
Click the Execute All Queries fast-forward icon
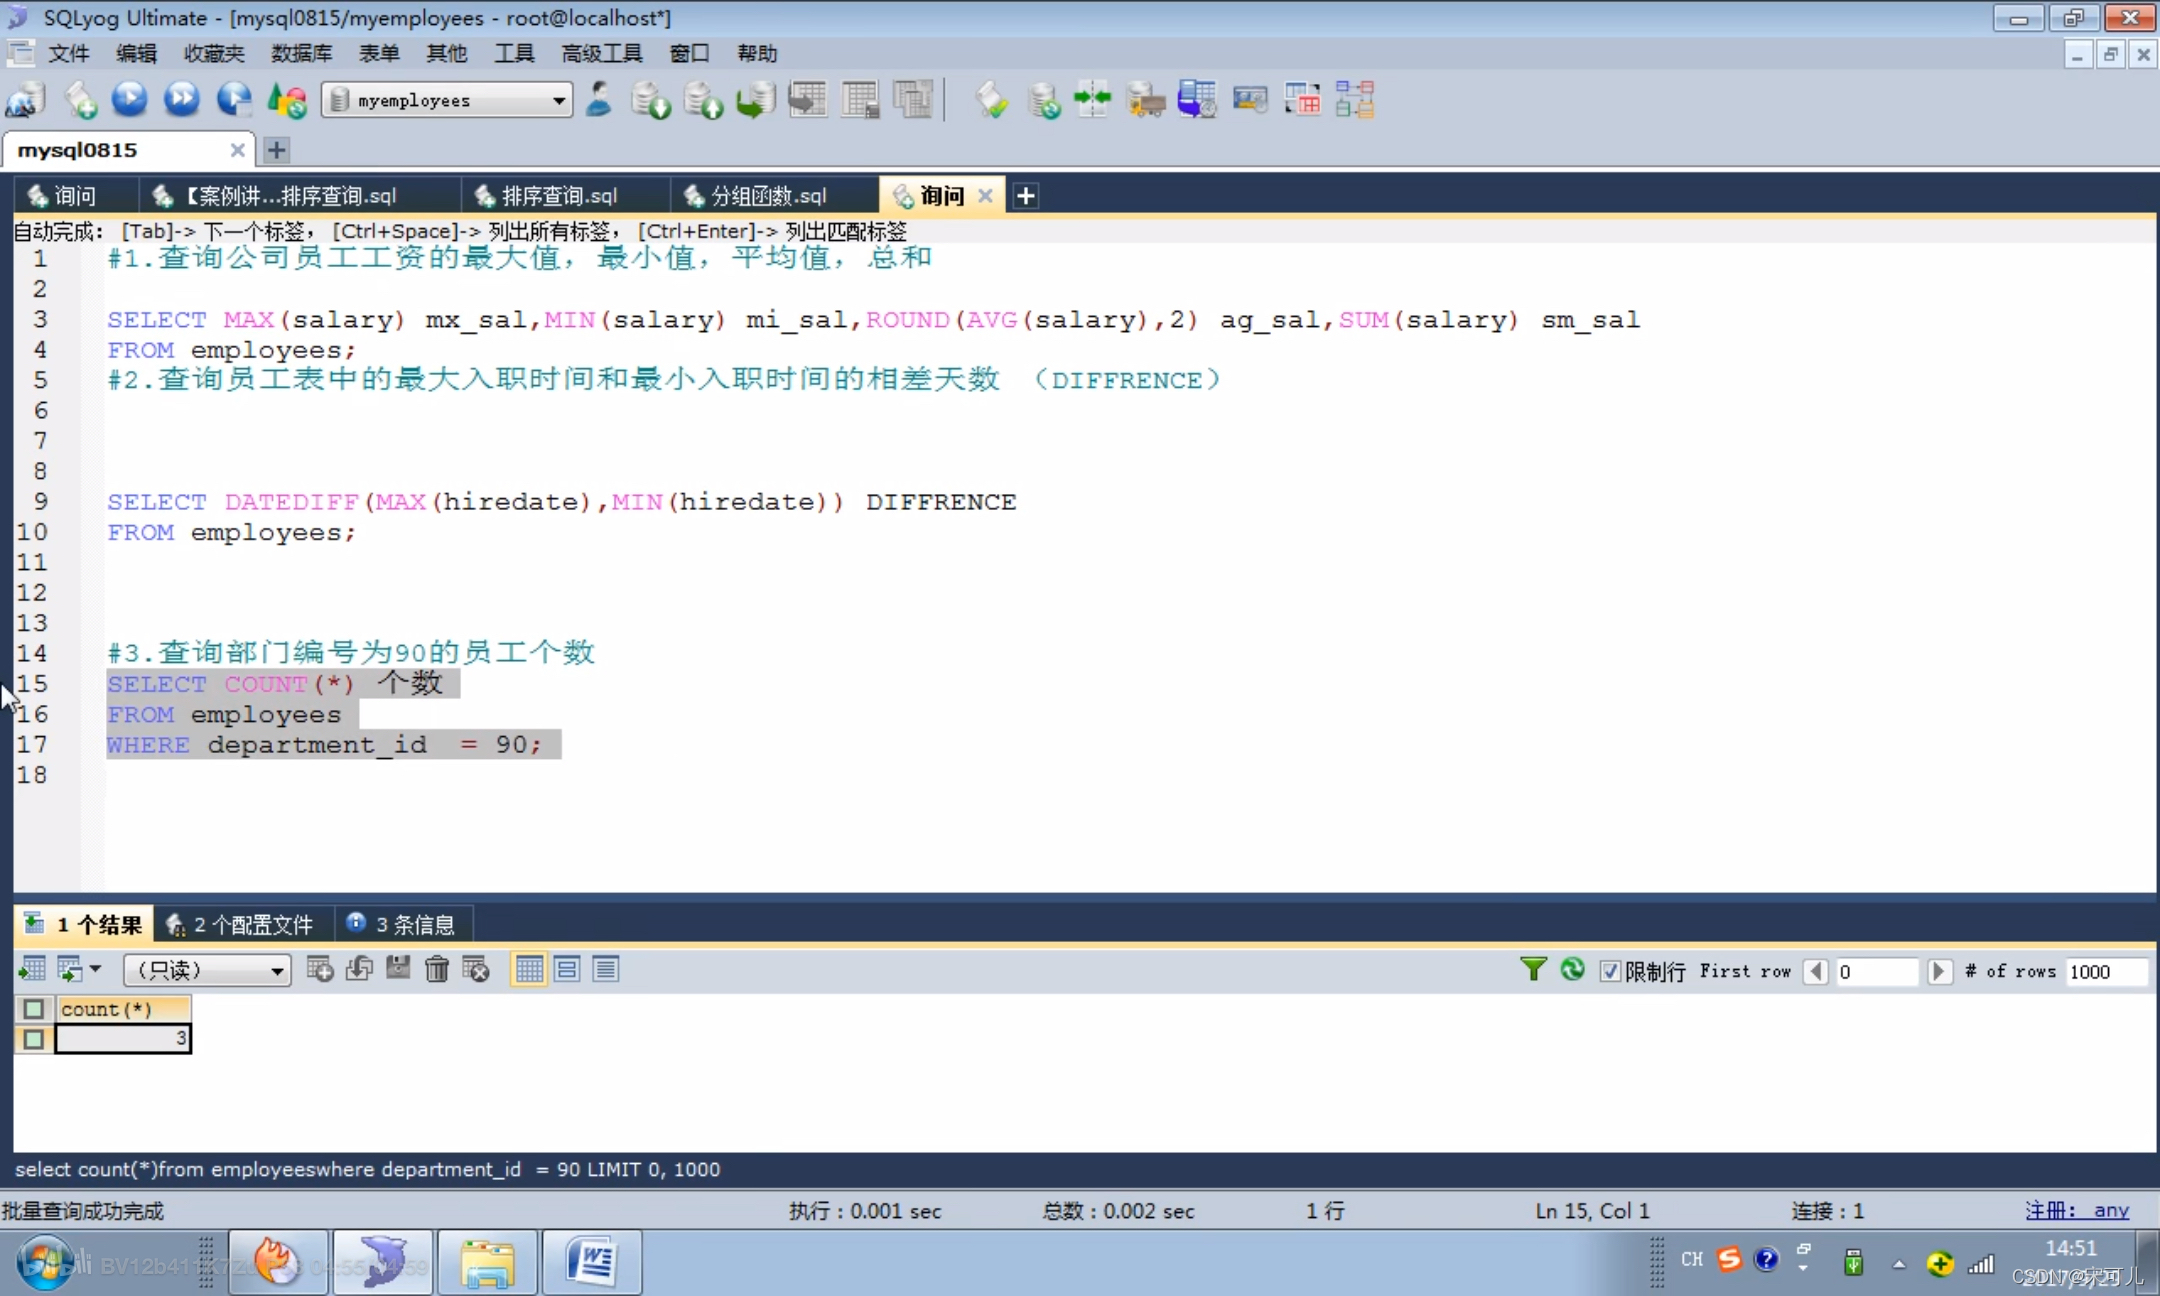(182, 100)
